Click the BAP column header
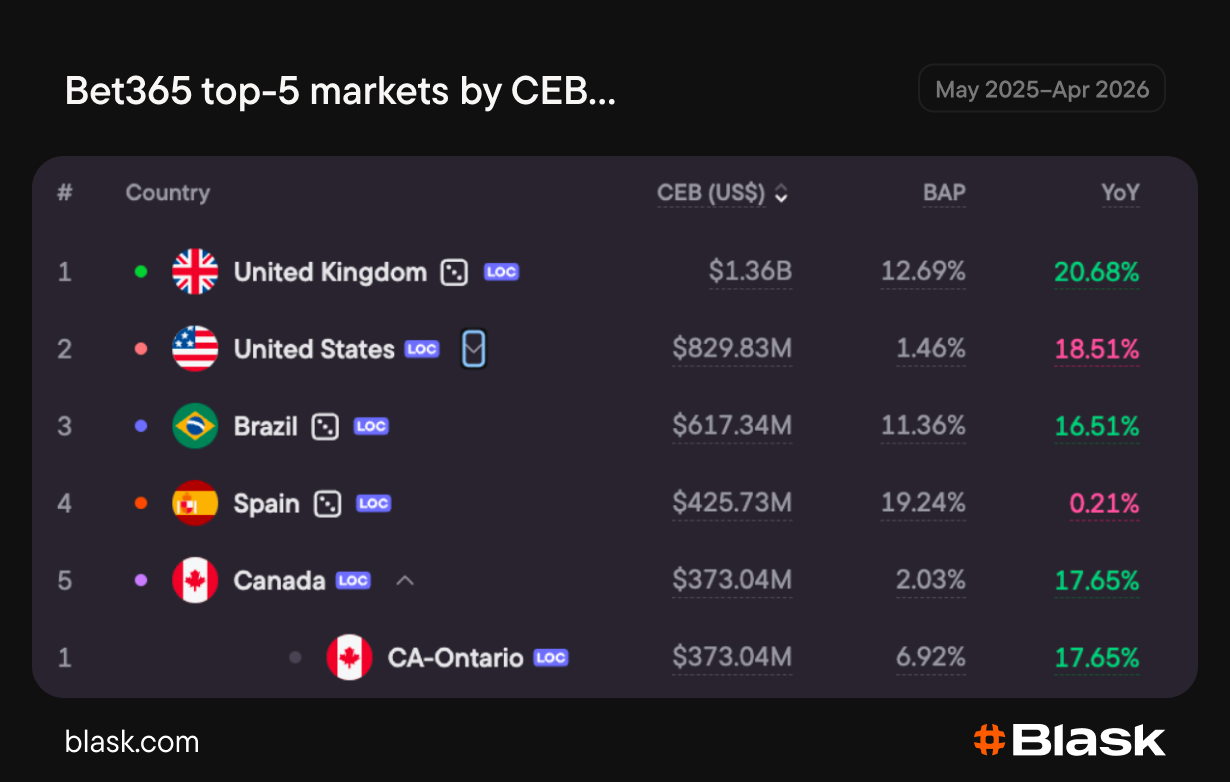 944,193
